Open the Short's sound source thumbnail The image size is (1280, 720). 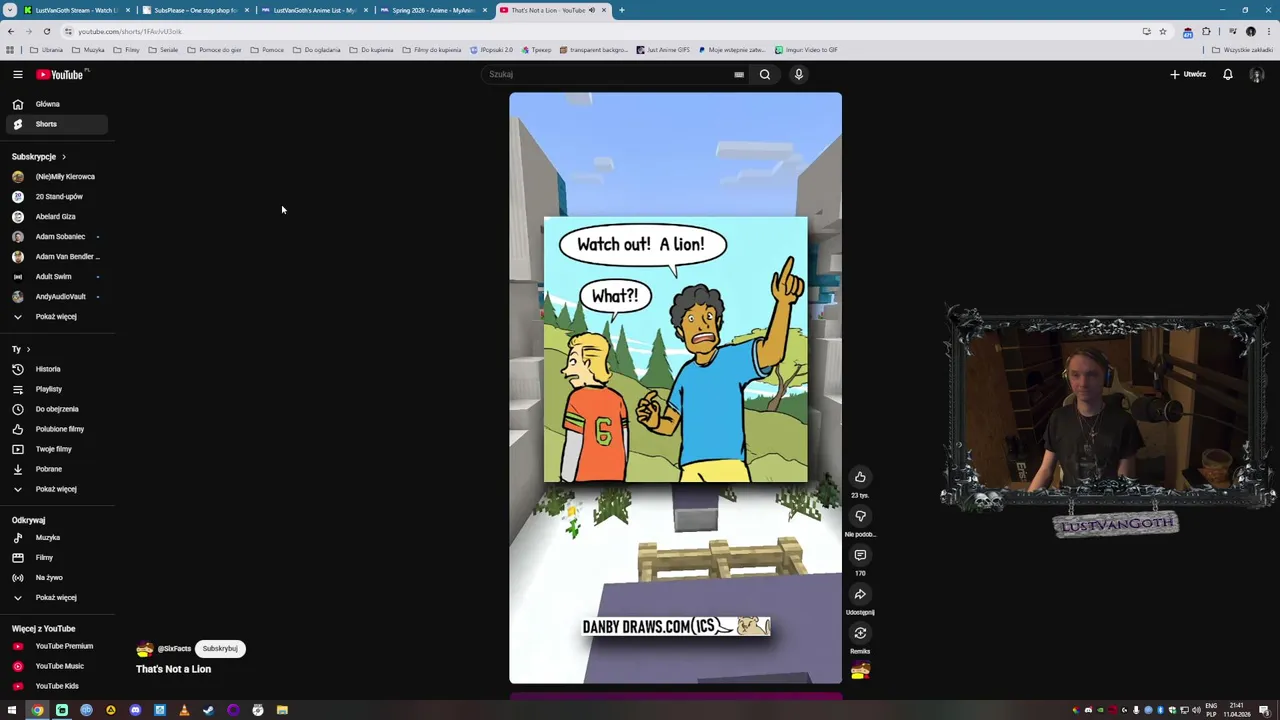pos(860,671)
